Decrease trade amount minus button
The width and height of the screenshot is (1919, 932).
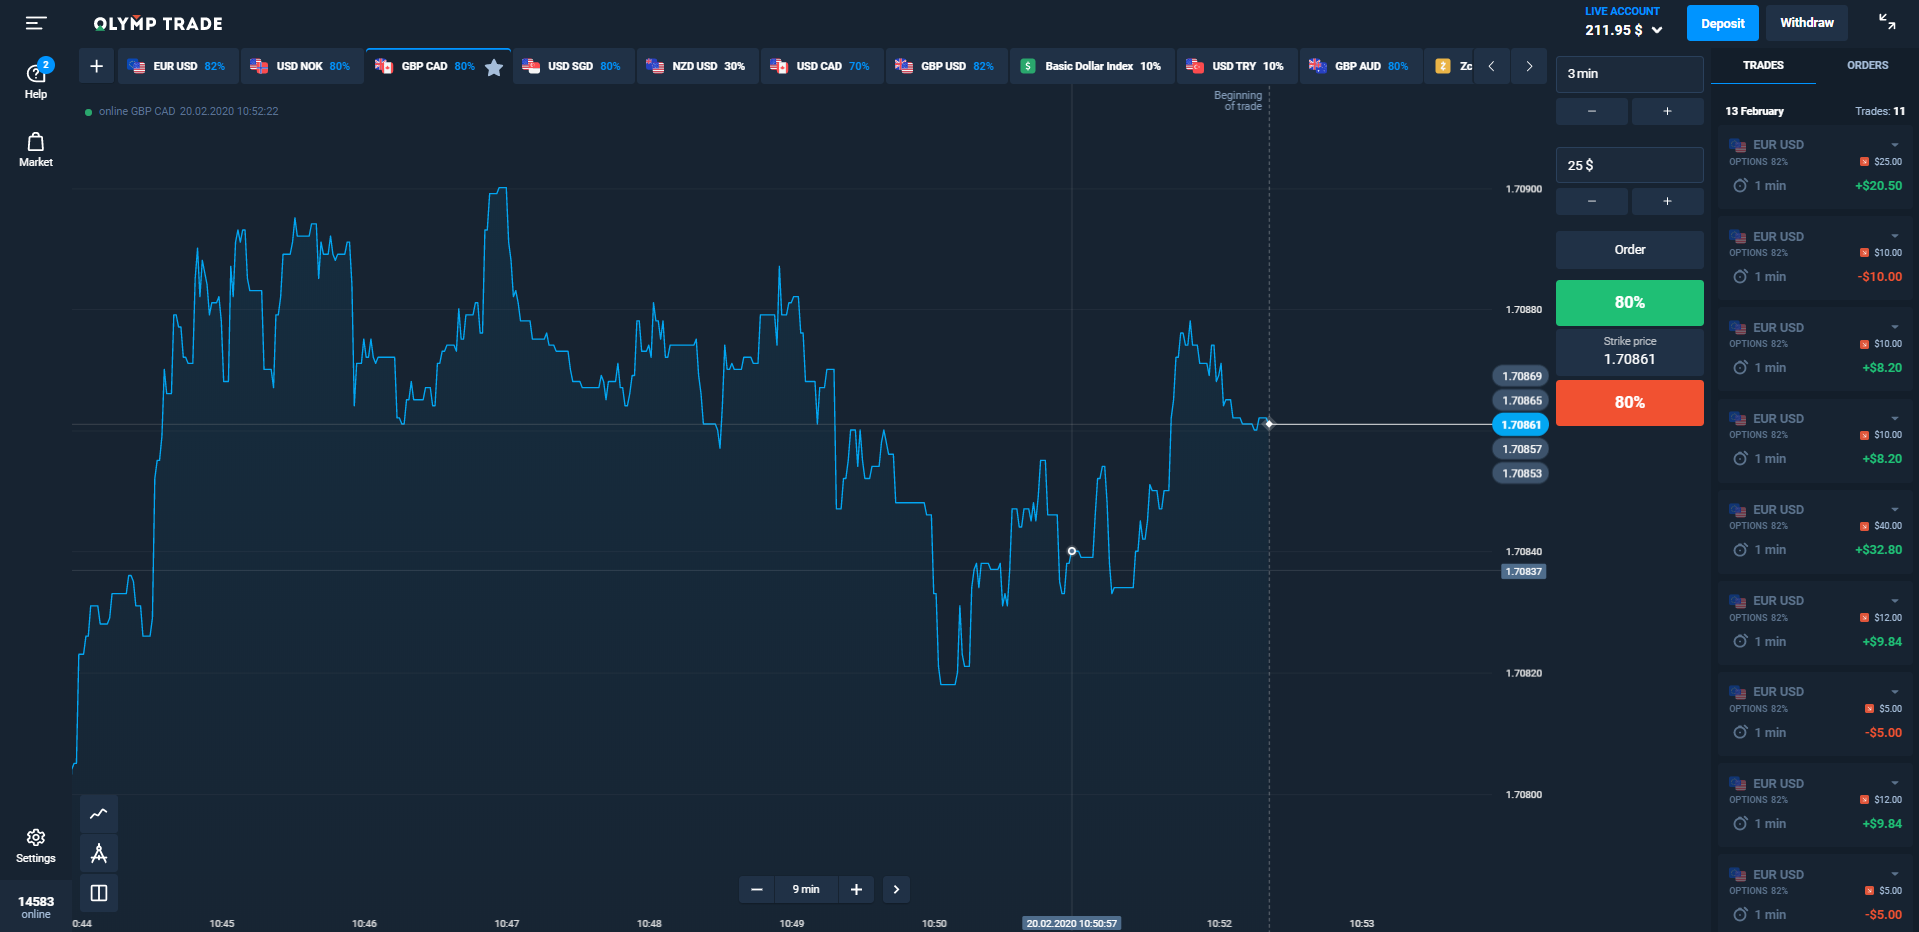1592,201
